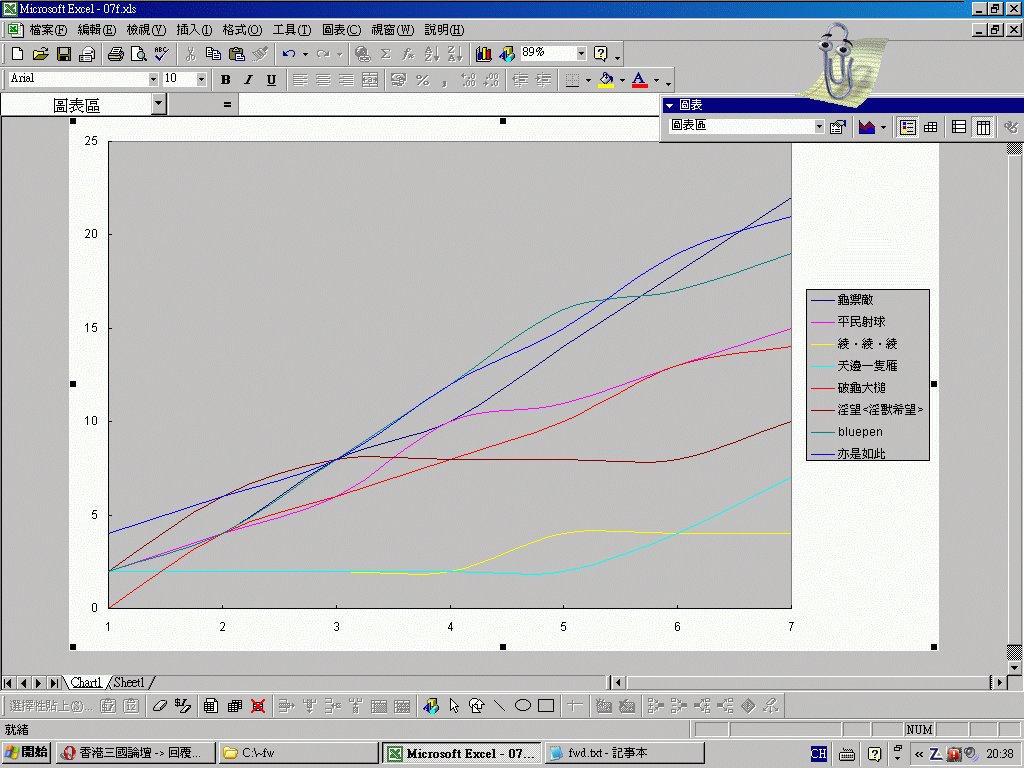This screenshot has height=768, width=1024.
Task: Toggle underline formatting
Action: (x=271, y=80)
